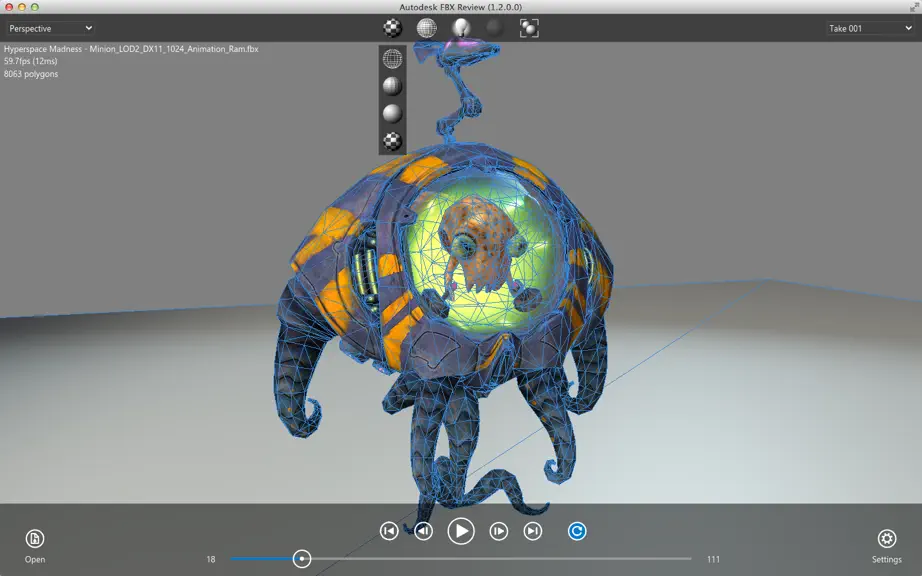Viewport: 922px width, 576px height.
Task: Toggle textures with the checkered sphere toolbar icon
Action: pos(393,28)
